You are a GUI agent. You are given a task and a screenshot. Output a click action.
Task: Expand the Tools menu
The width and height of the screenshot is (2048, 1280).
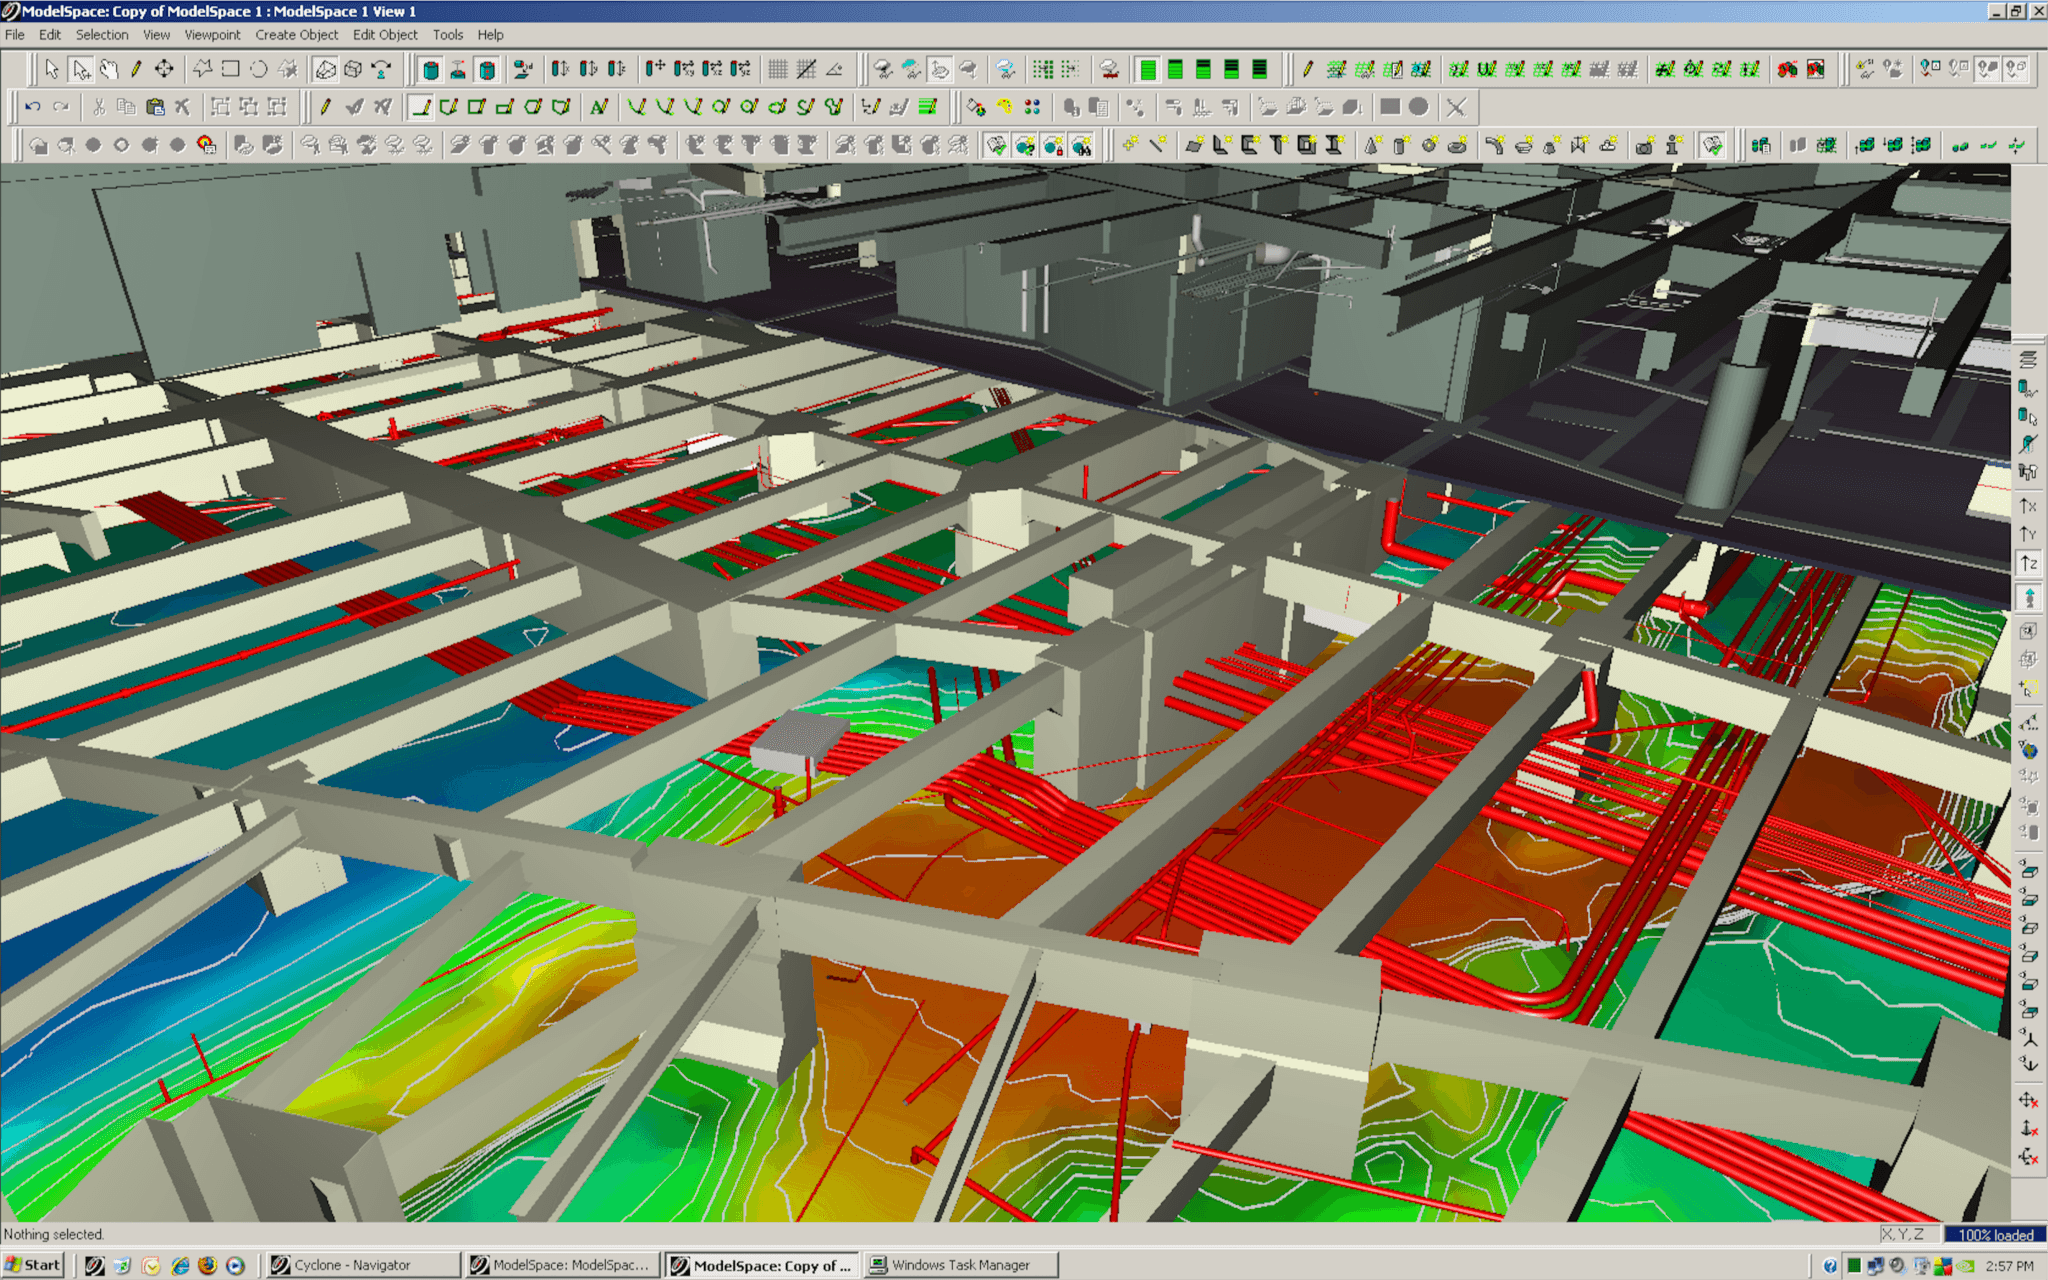click(447, 34)
